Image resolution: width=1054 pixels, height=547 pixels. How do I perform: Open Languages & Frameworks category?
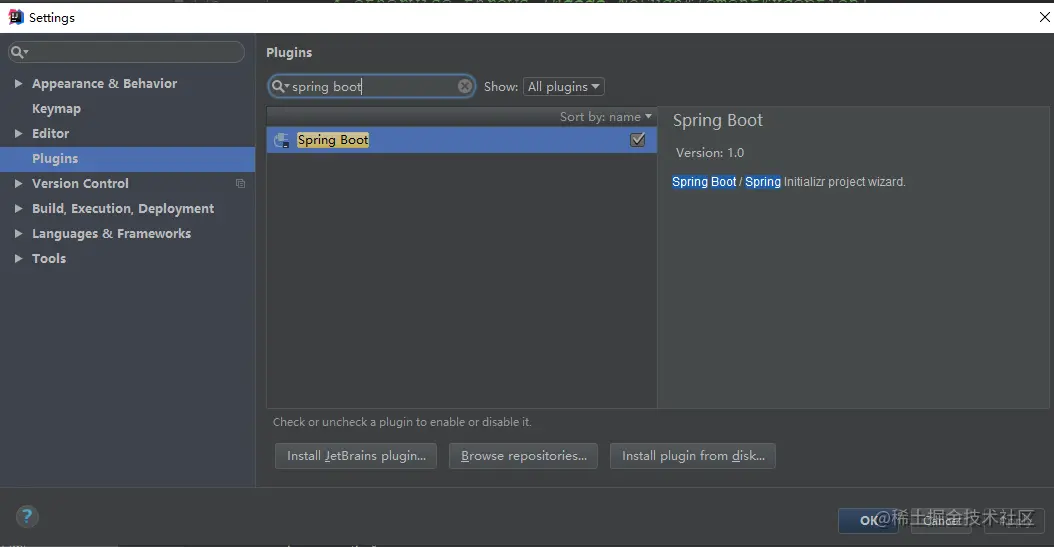112,234
